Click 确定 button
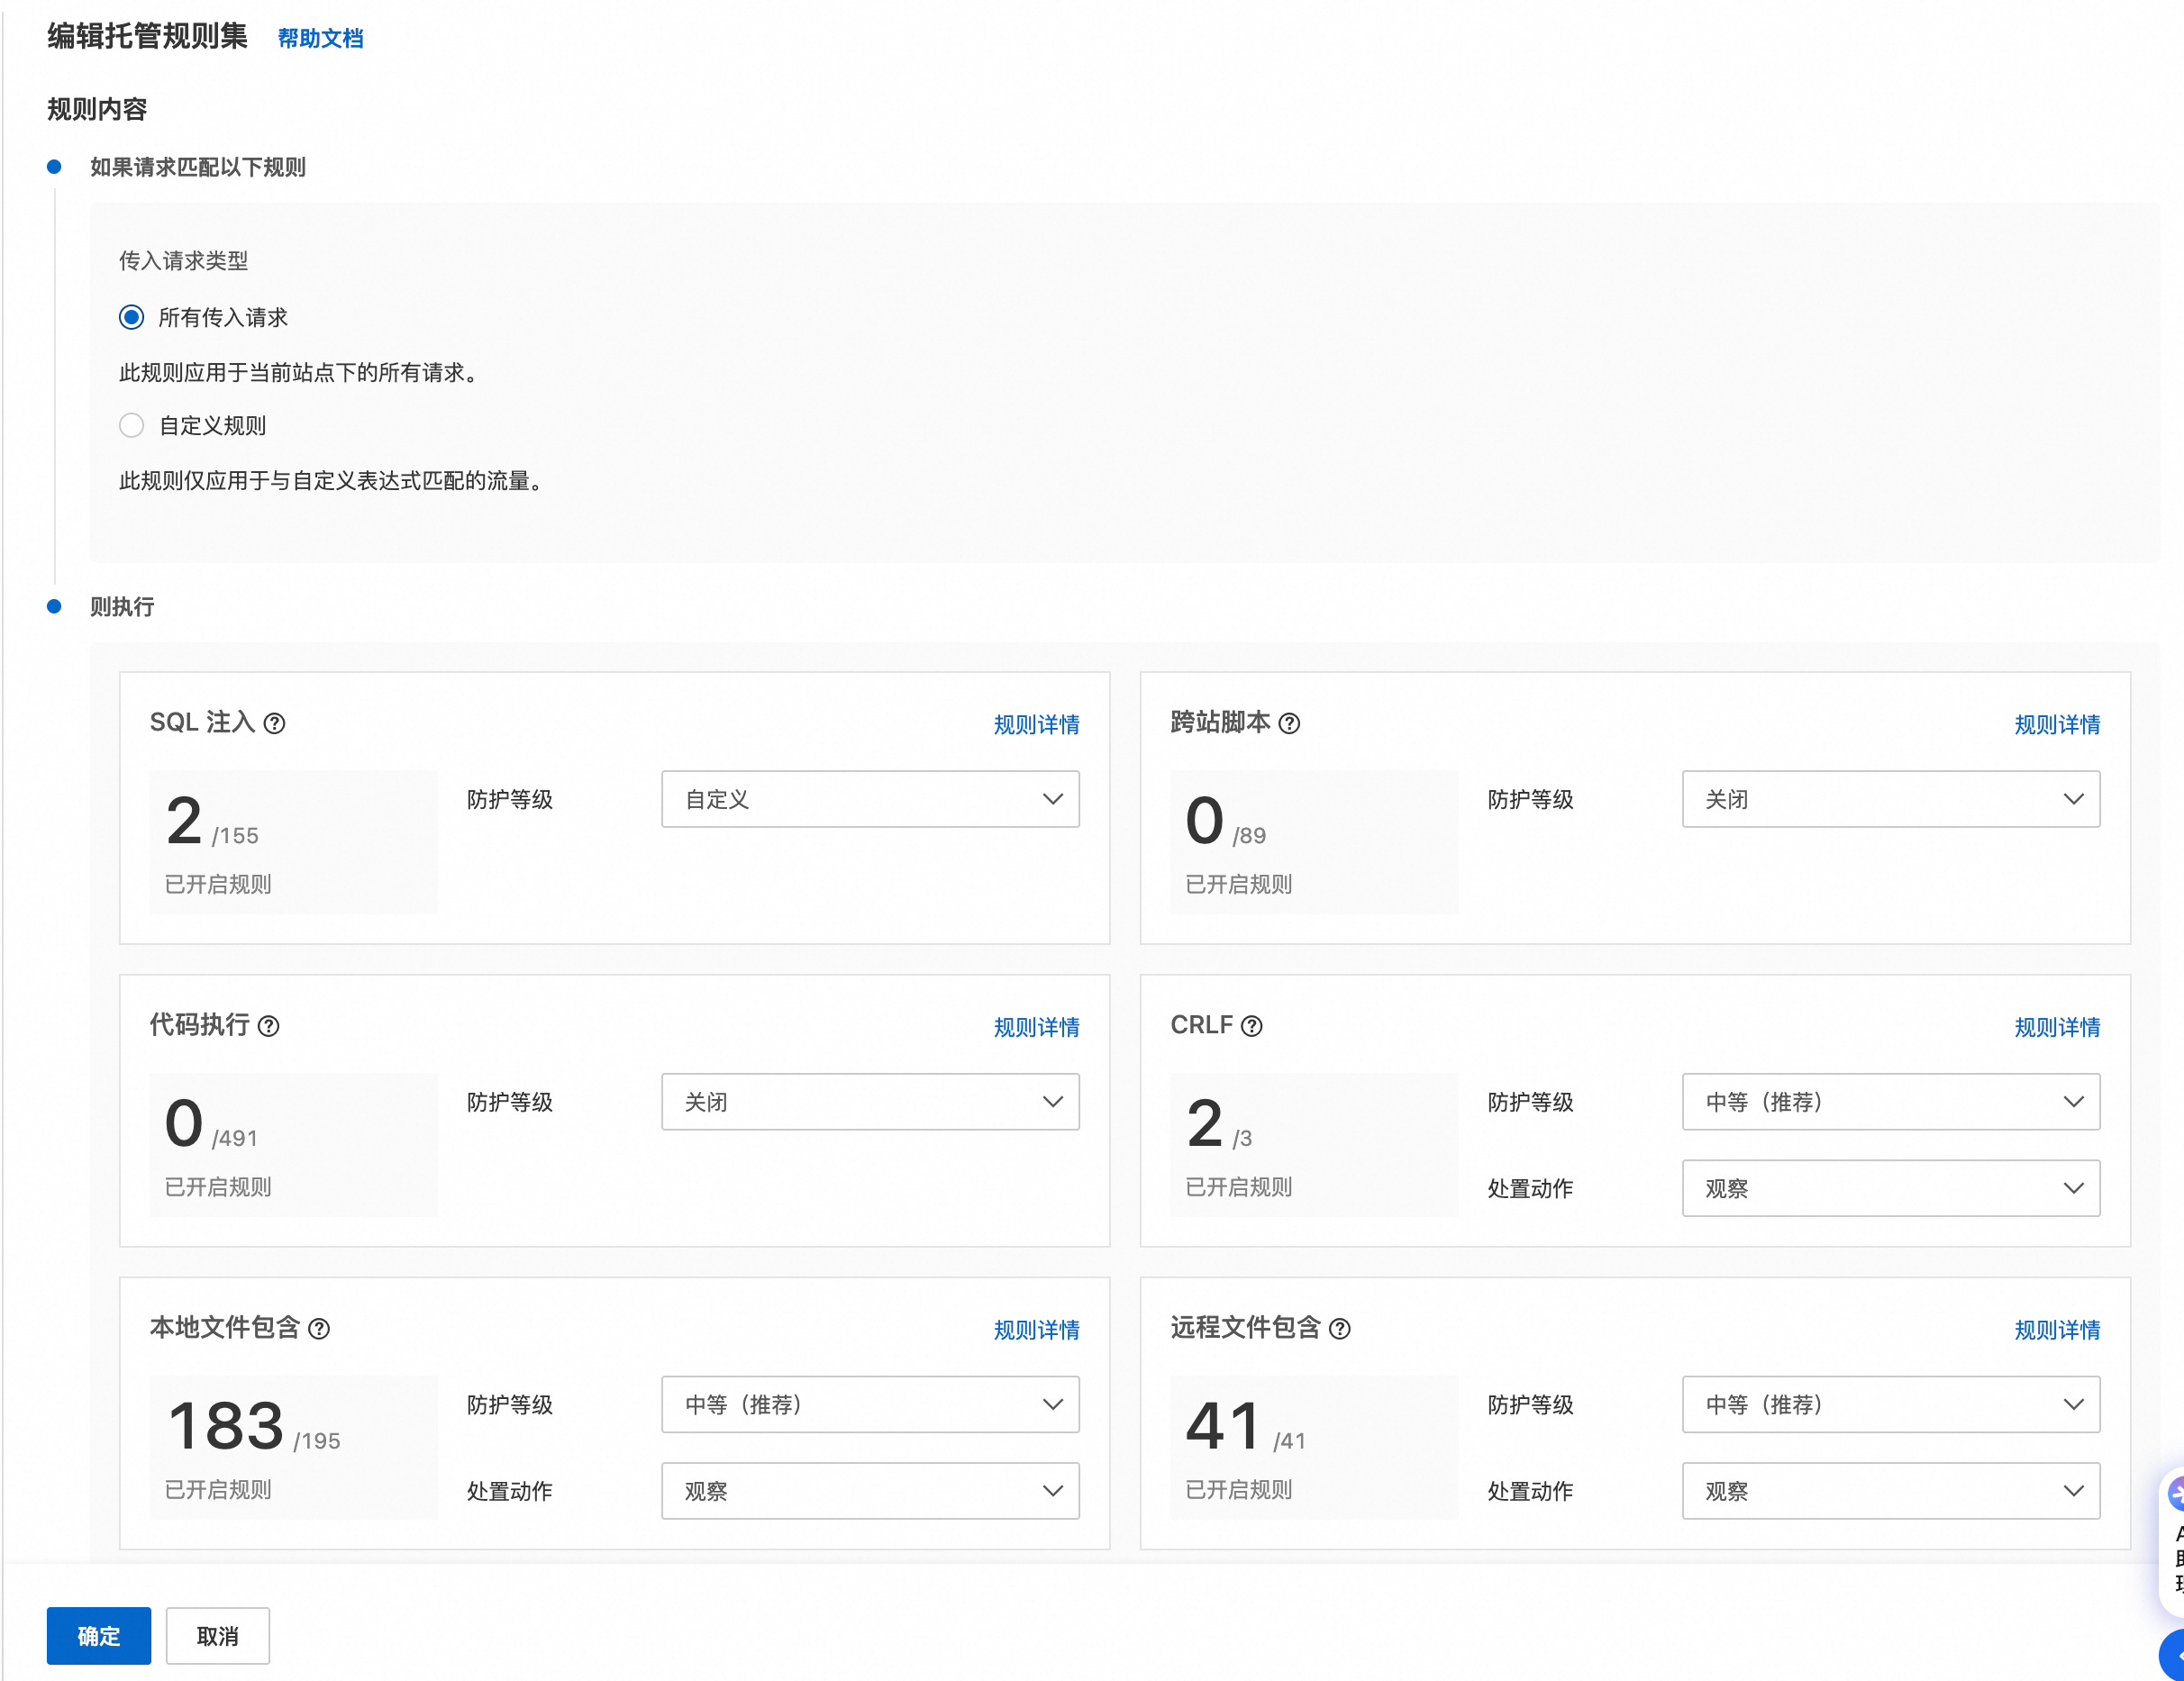The image size is (2184, 1681). [98, 1636]
